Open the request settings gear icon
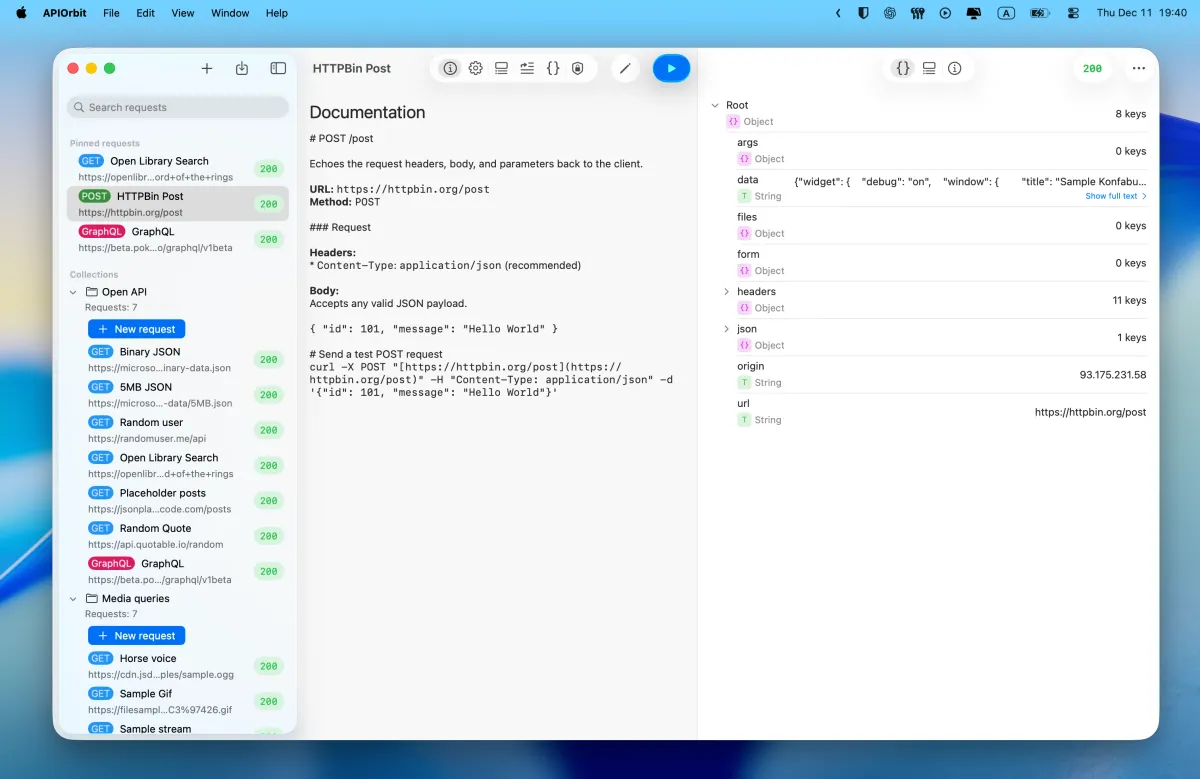Viewport: 1200px width, 779px height. pyautogui.click(x=475, y=68)
